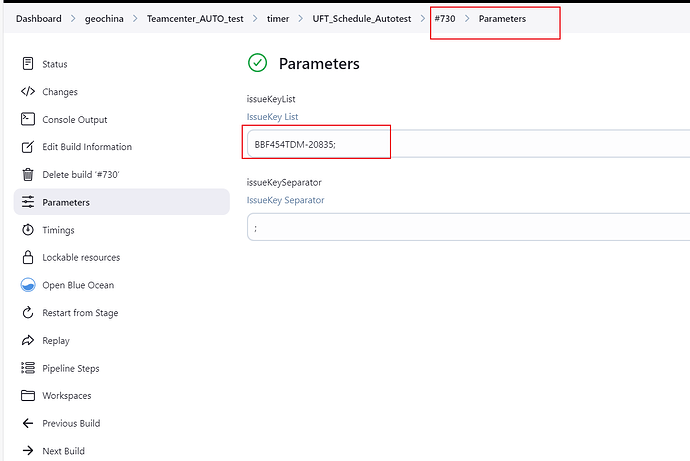Click the Open Blue Ocean icon
Image resolution: width=690 pixels, height=461 pixels.
pyautogui.click(x=28, y=285)
